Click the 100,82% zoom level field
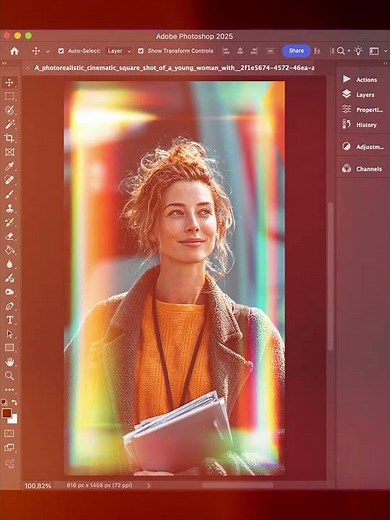 38,486
